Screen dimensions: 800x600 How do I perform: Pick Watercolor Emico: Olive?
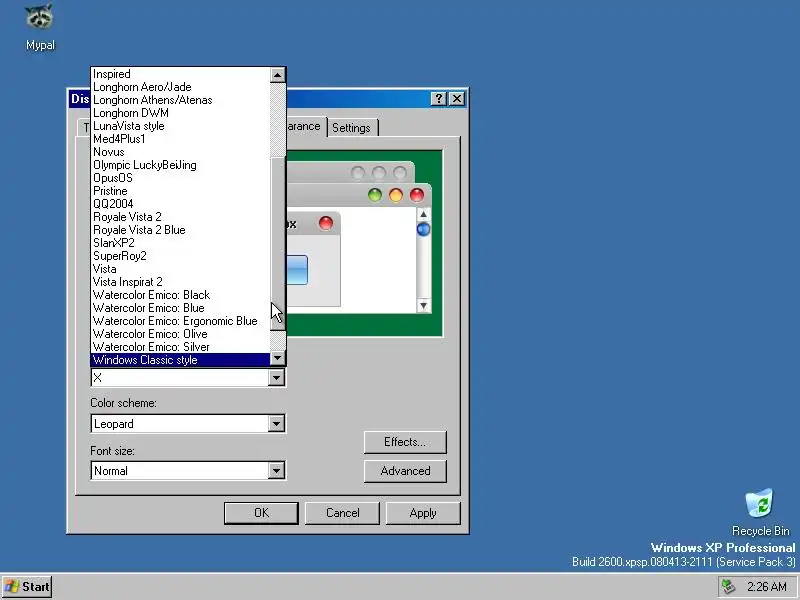pyautogui.click(x=181, y=334)
